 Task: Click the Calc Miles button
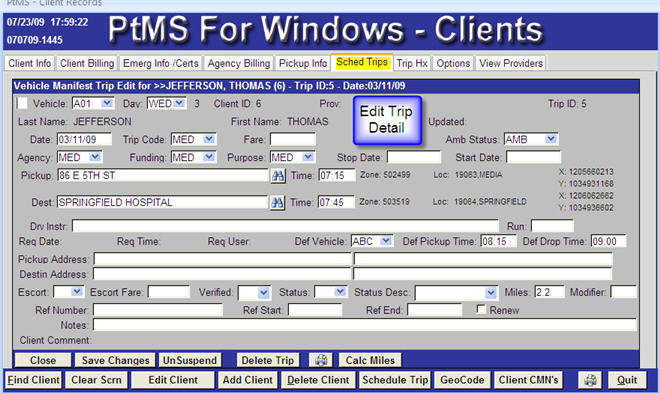point(370,360)
